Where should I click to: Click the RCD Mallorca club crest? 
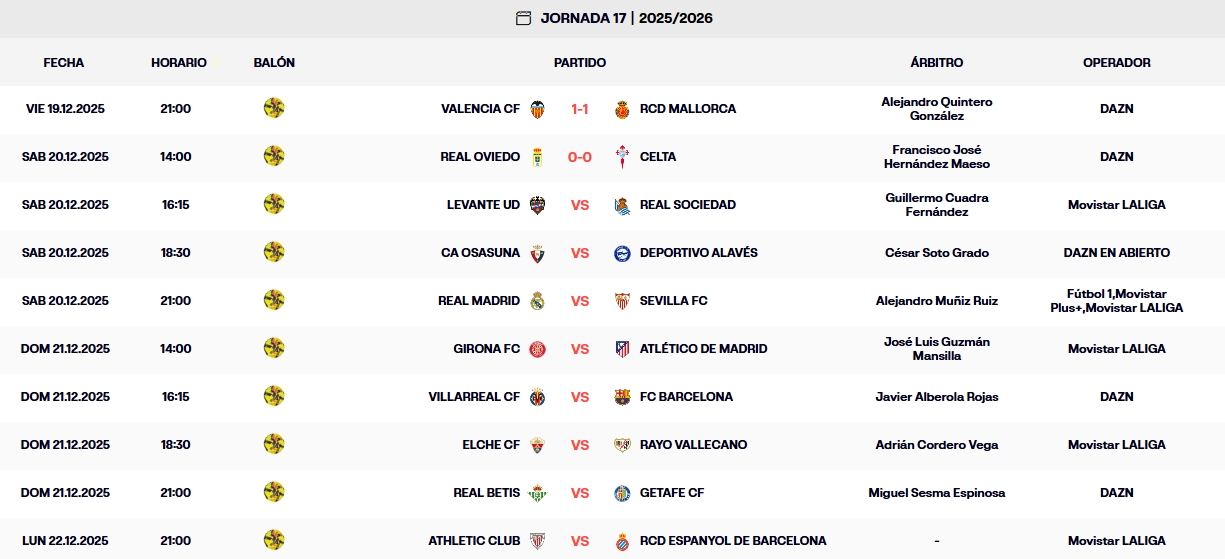pos(622,109)
